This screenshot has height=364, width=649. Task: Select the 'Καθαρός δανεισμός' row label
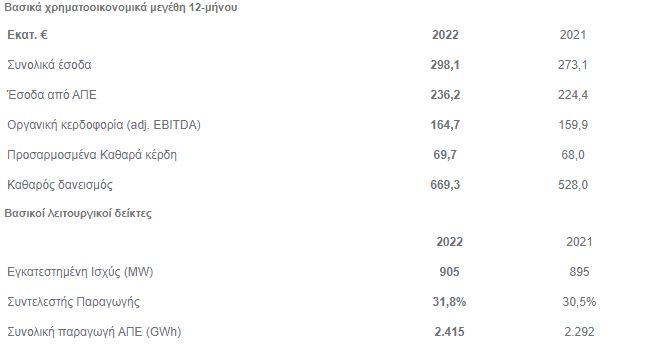click(60, 185)
